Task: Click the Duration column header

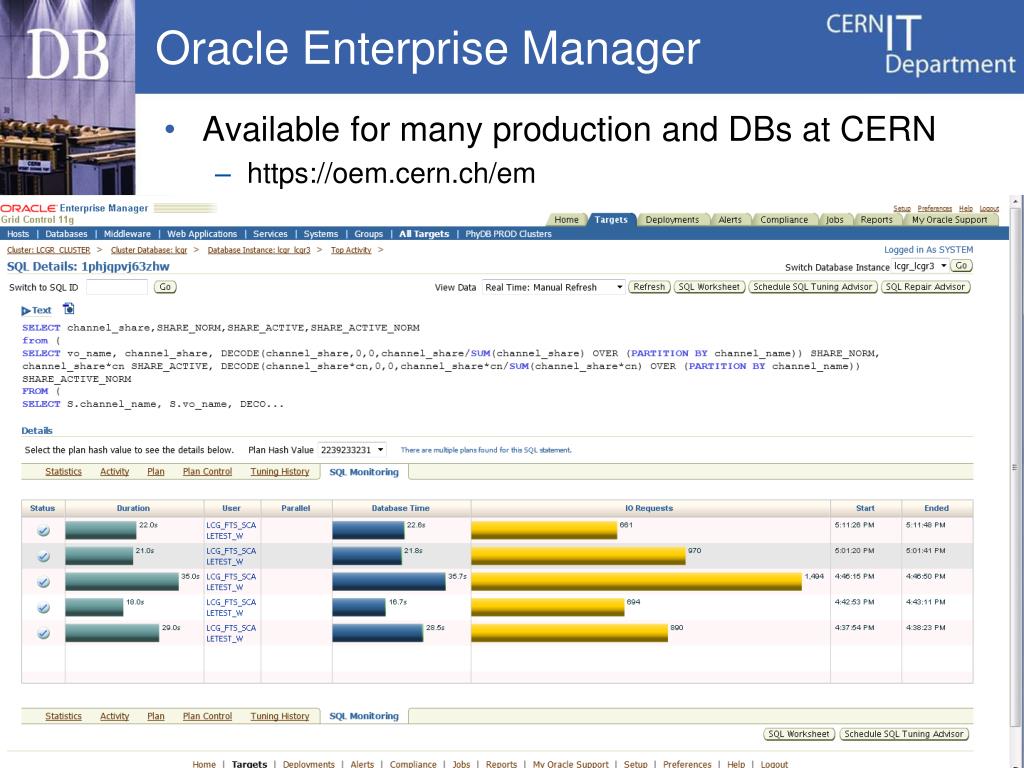Action: pyautogui.click(x=133, y=508)
